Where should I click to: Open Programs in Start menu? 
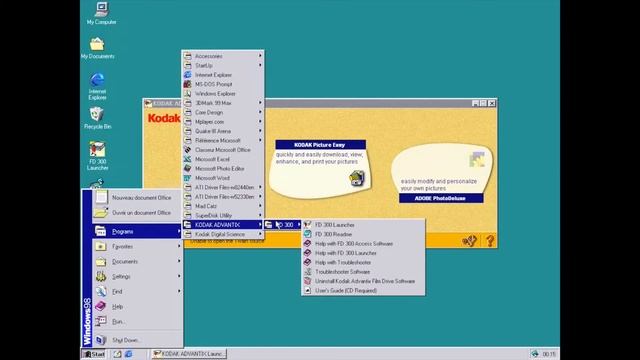tap(137, 231)
